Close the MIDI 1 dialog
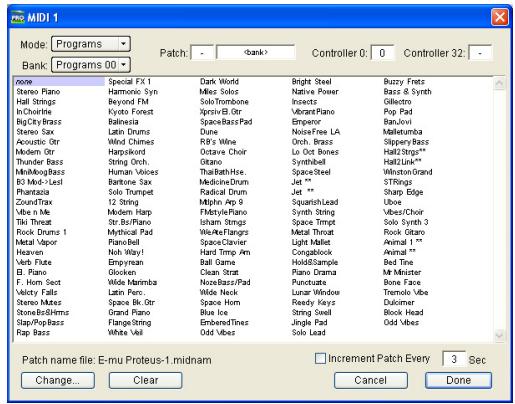The width and height of the screenshot is (515, 404). pos(500,17)
